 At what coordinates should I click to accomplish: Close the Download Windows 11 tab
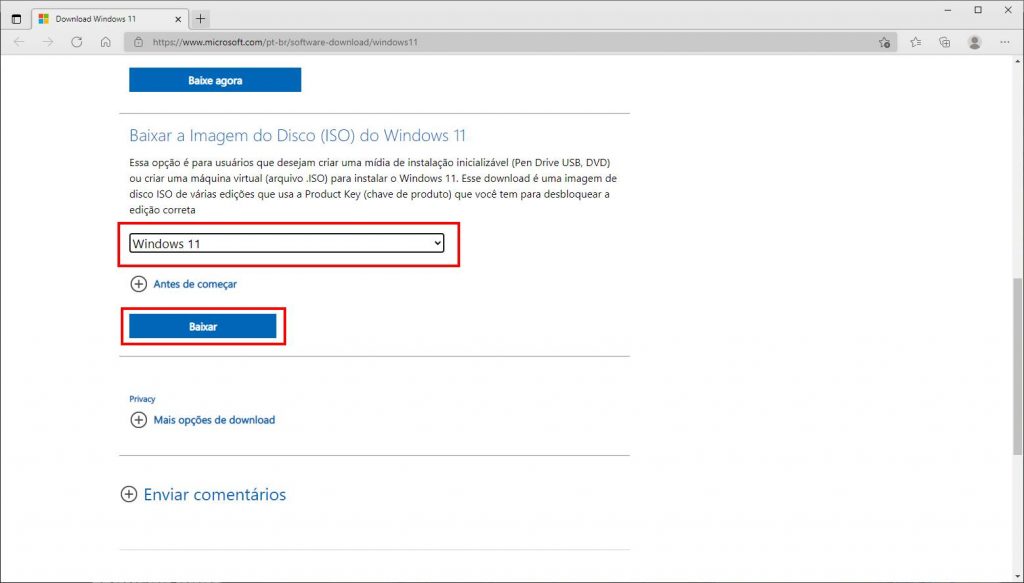click(176, 18)
